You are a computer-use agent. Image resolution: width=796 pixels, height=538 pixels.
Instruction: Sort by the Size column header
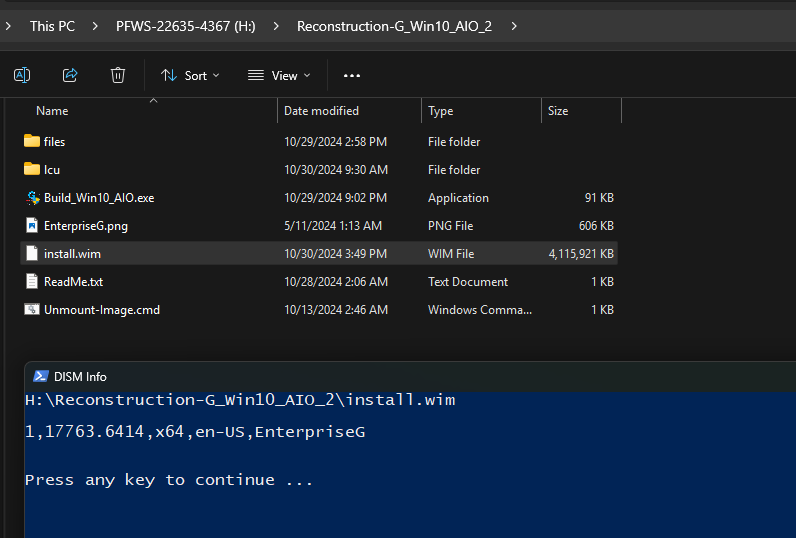click(x=558, y=111)
